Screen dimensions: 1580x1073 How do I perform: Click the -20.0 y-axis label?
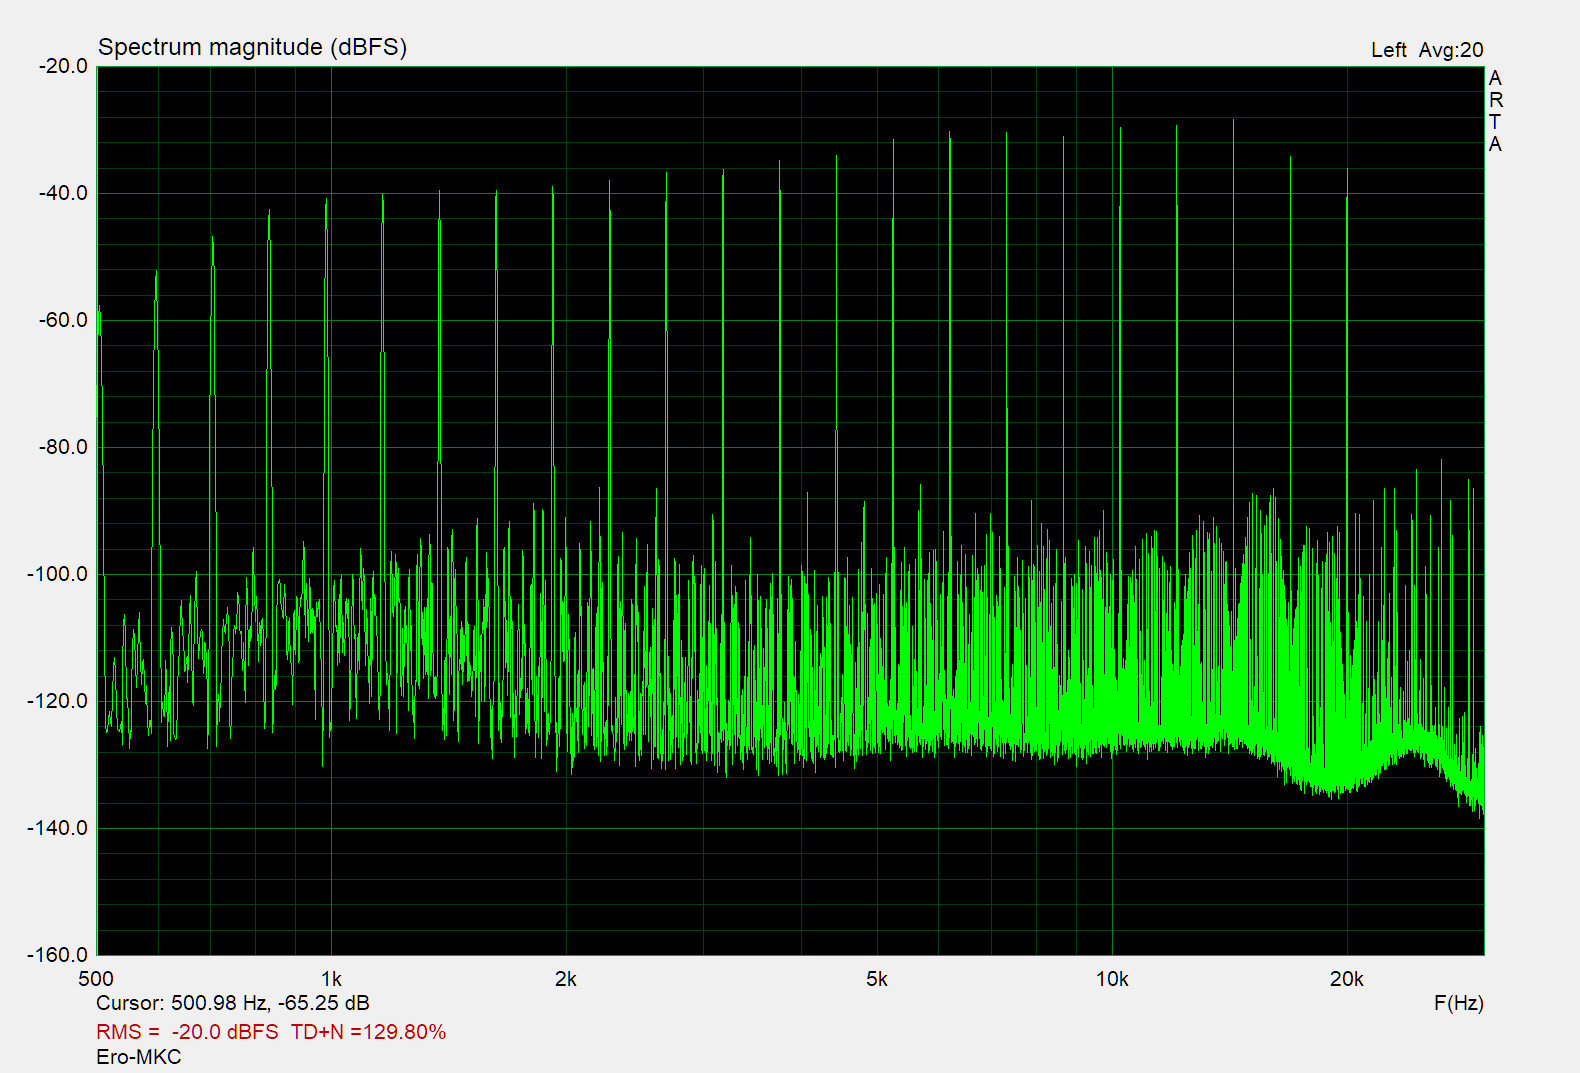pos(63,66)
